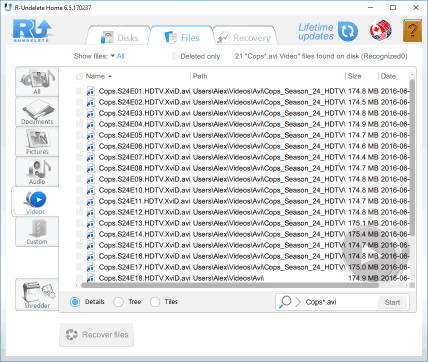Click video file icon of Cops.S24E11
This screenshot has height=362, width=428.
90,201
